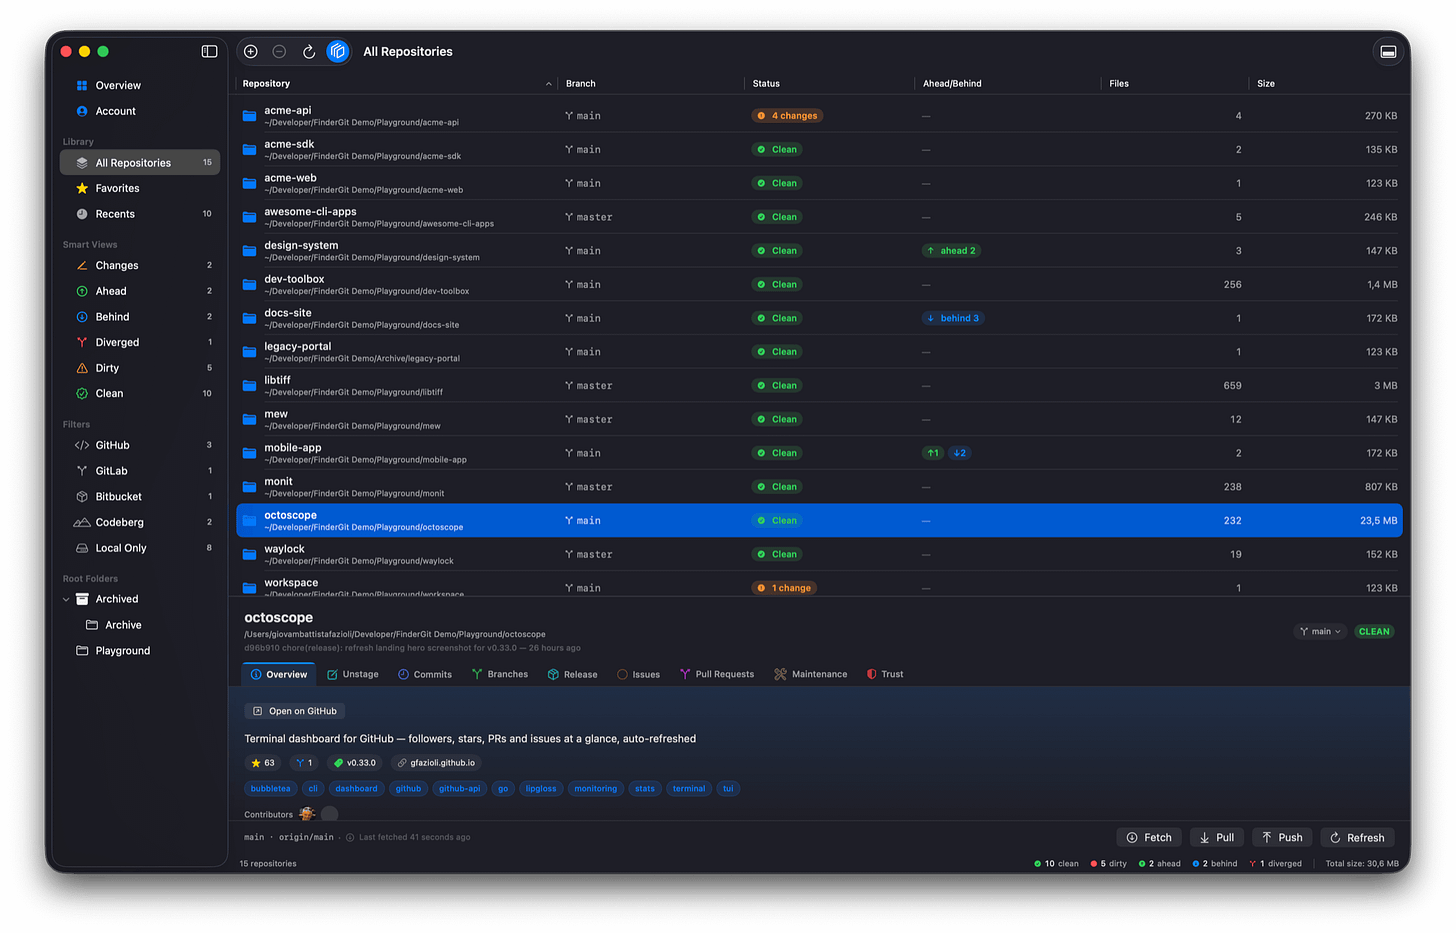This screenshot has height=933, width=1456.
Task: Switch to the Overview tab
Action: (279, 675)
